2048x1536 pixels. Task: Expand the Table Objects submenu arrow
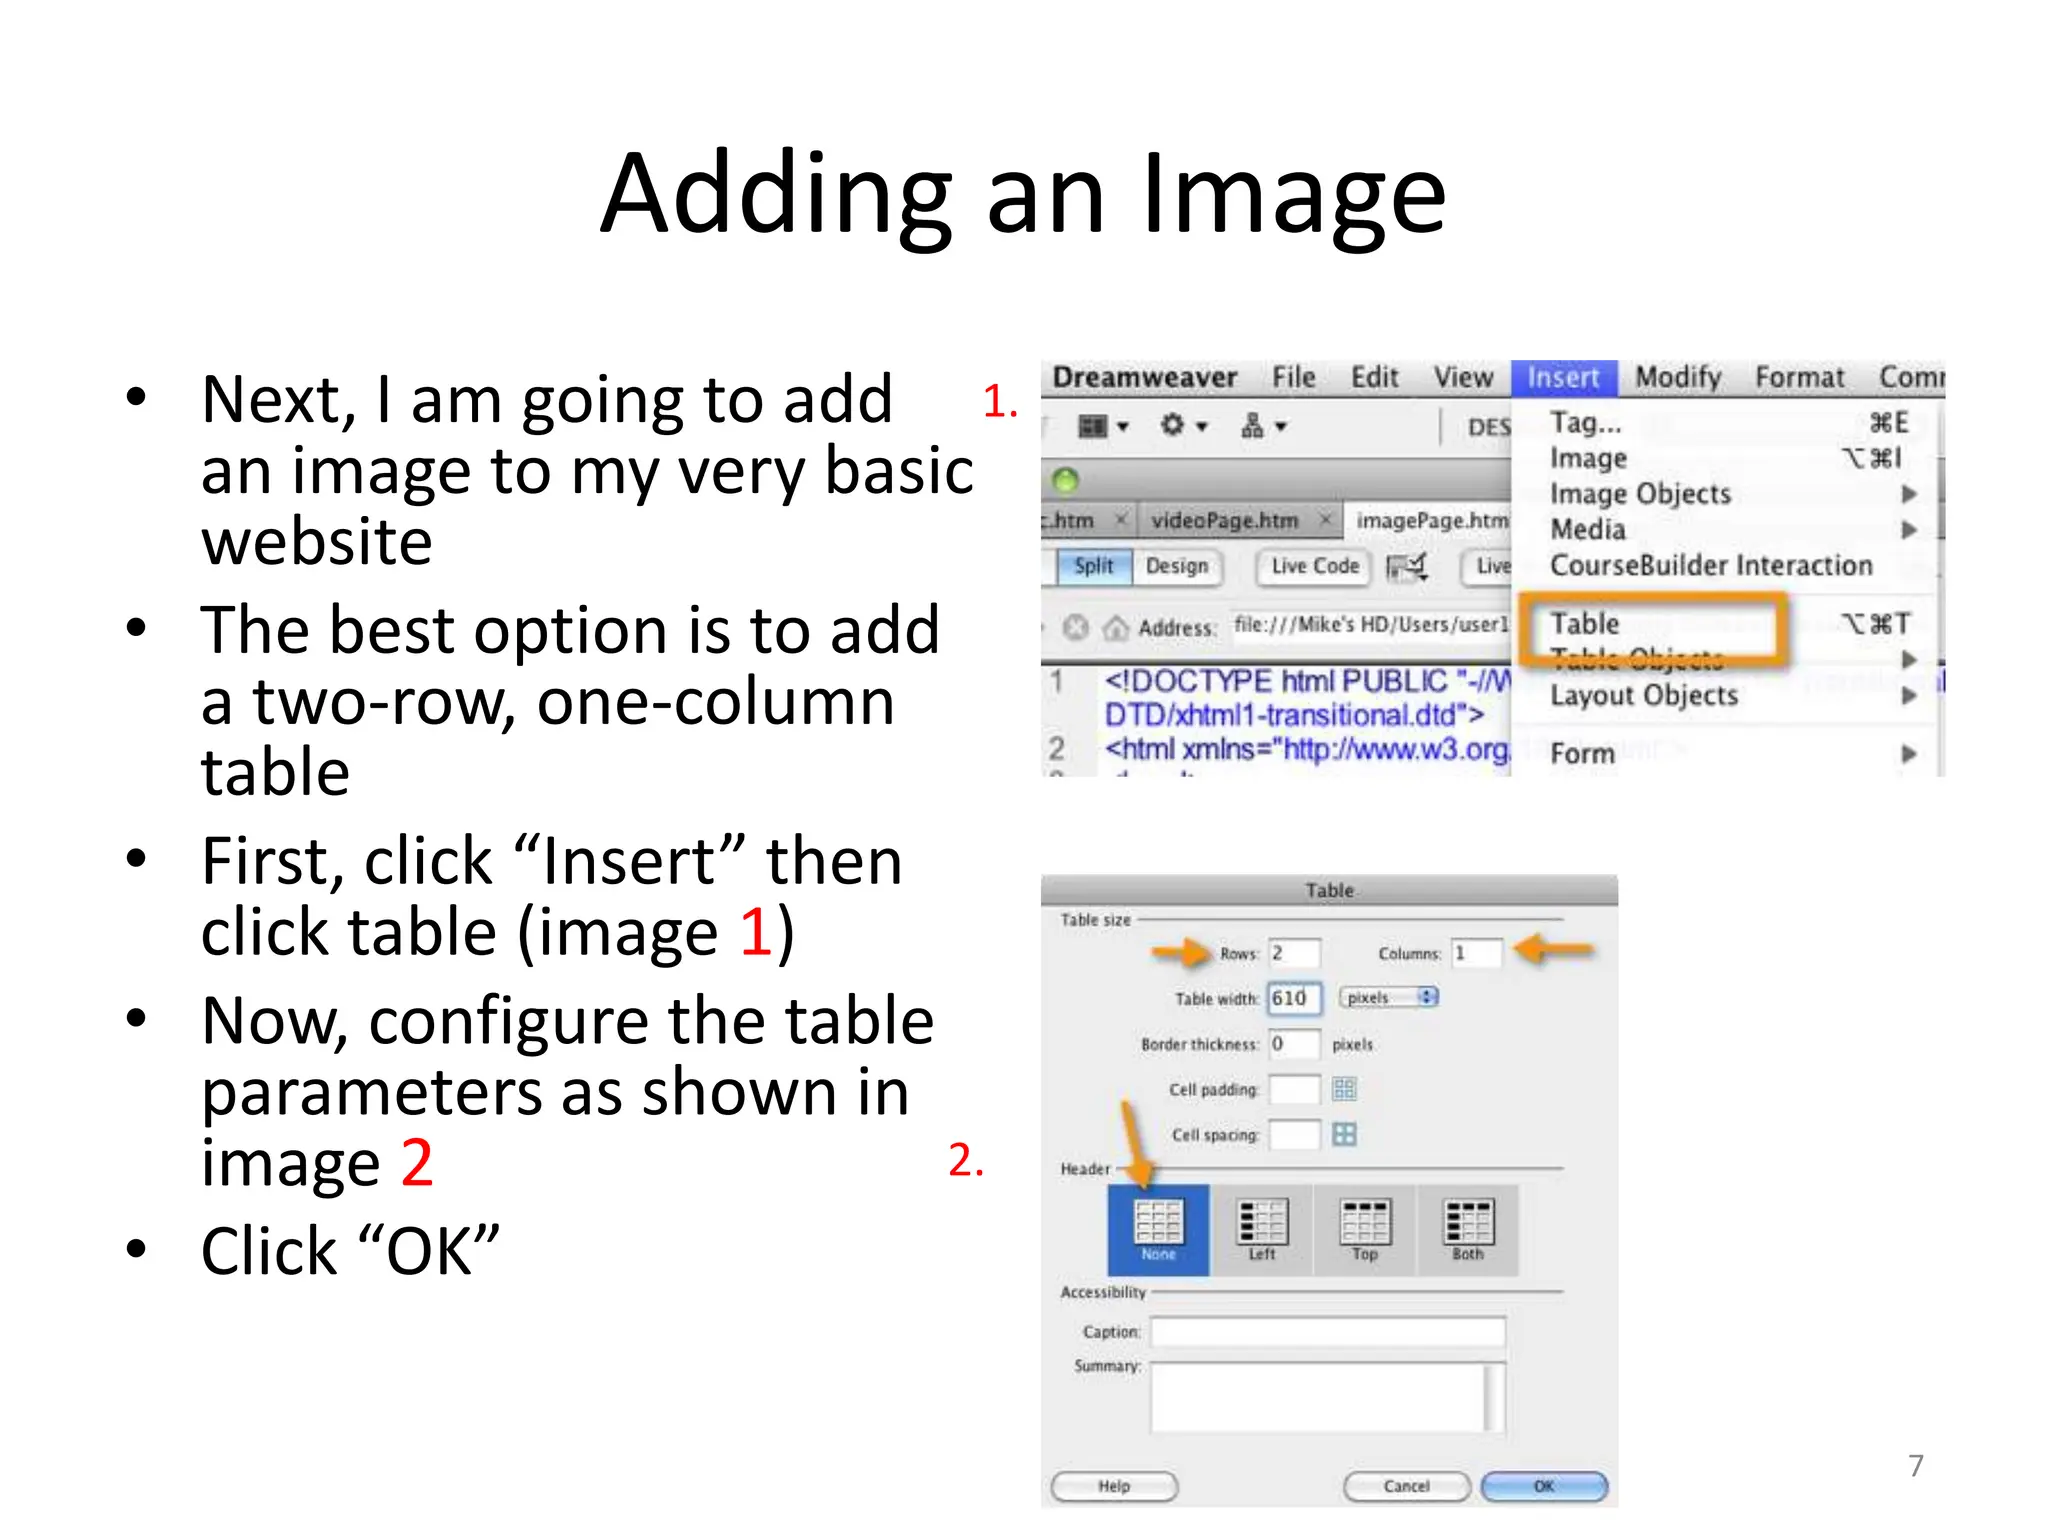tap(1909, 660)
